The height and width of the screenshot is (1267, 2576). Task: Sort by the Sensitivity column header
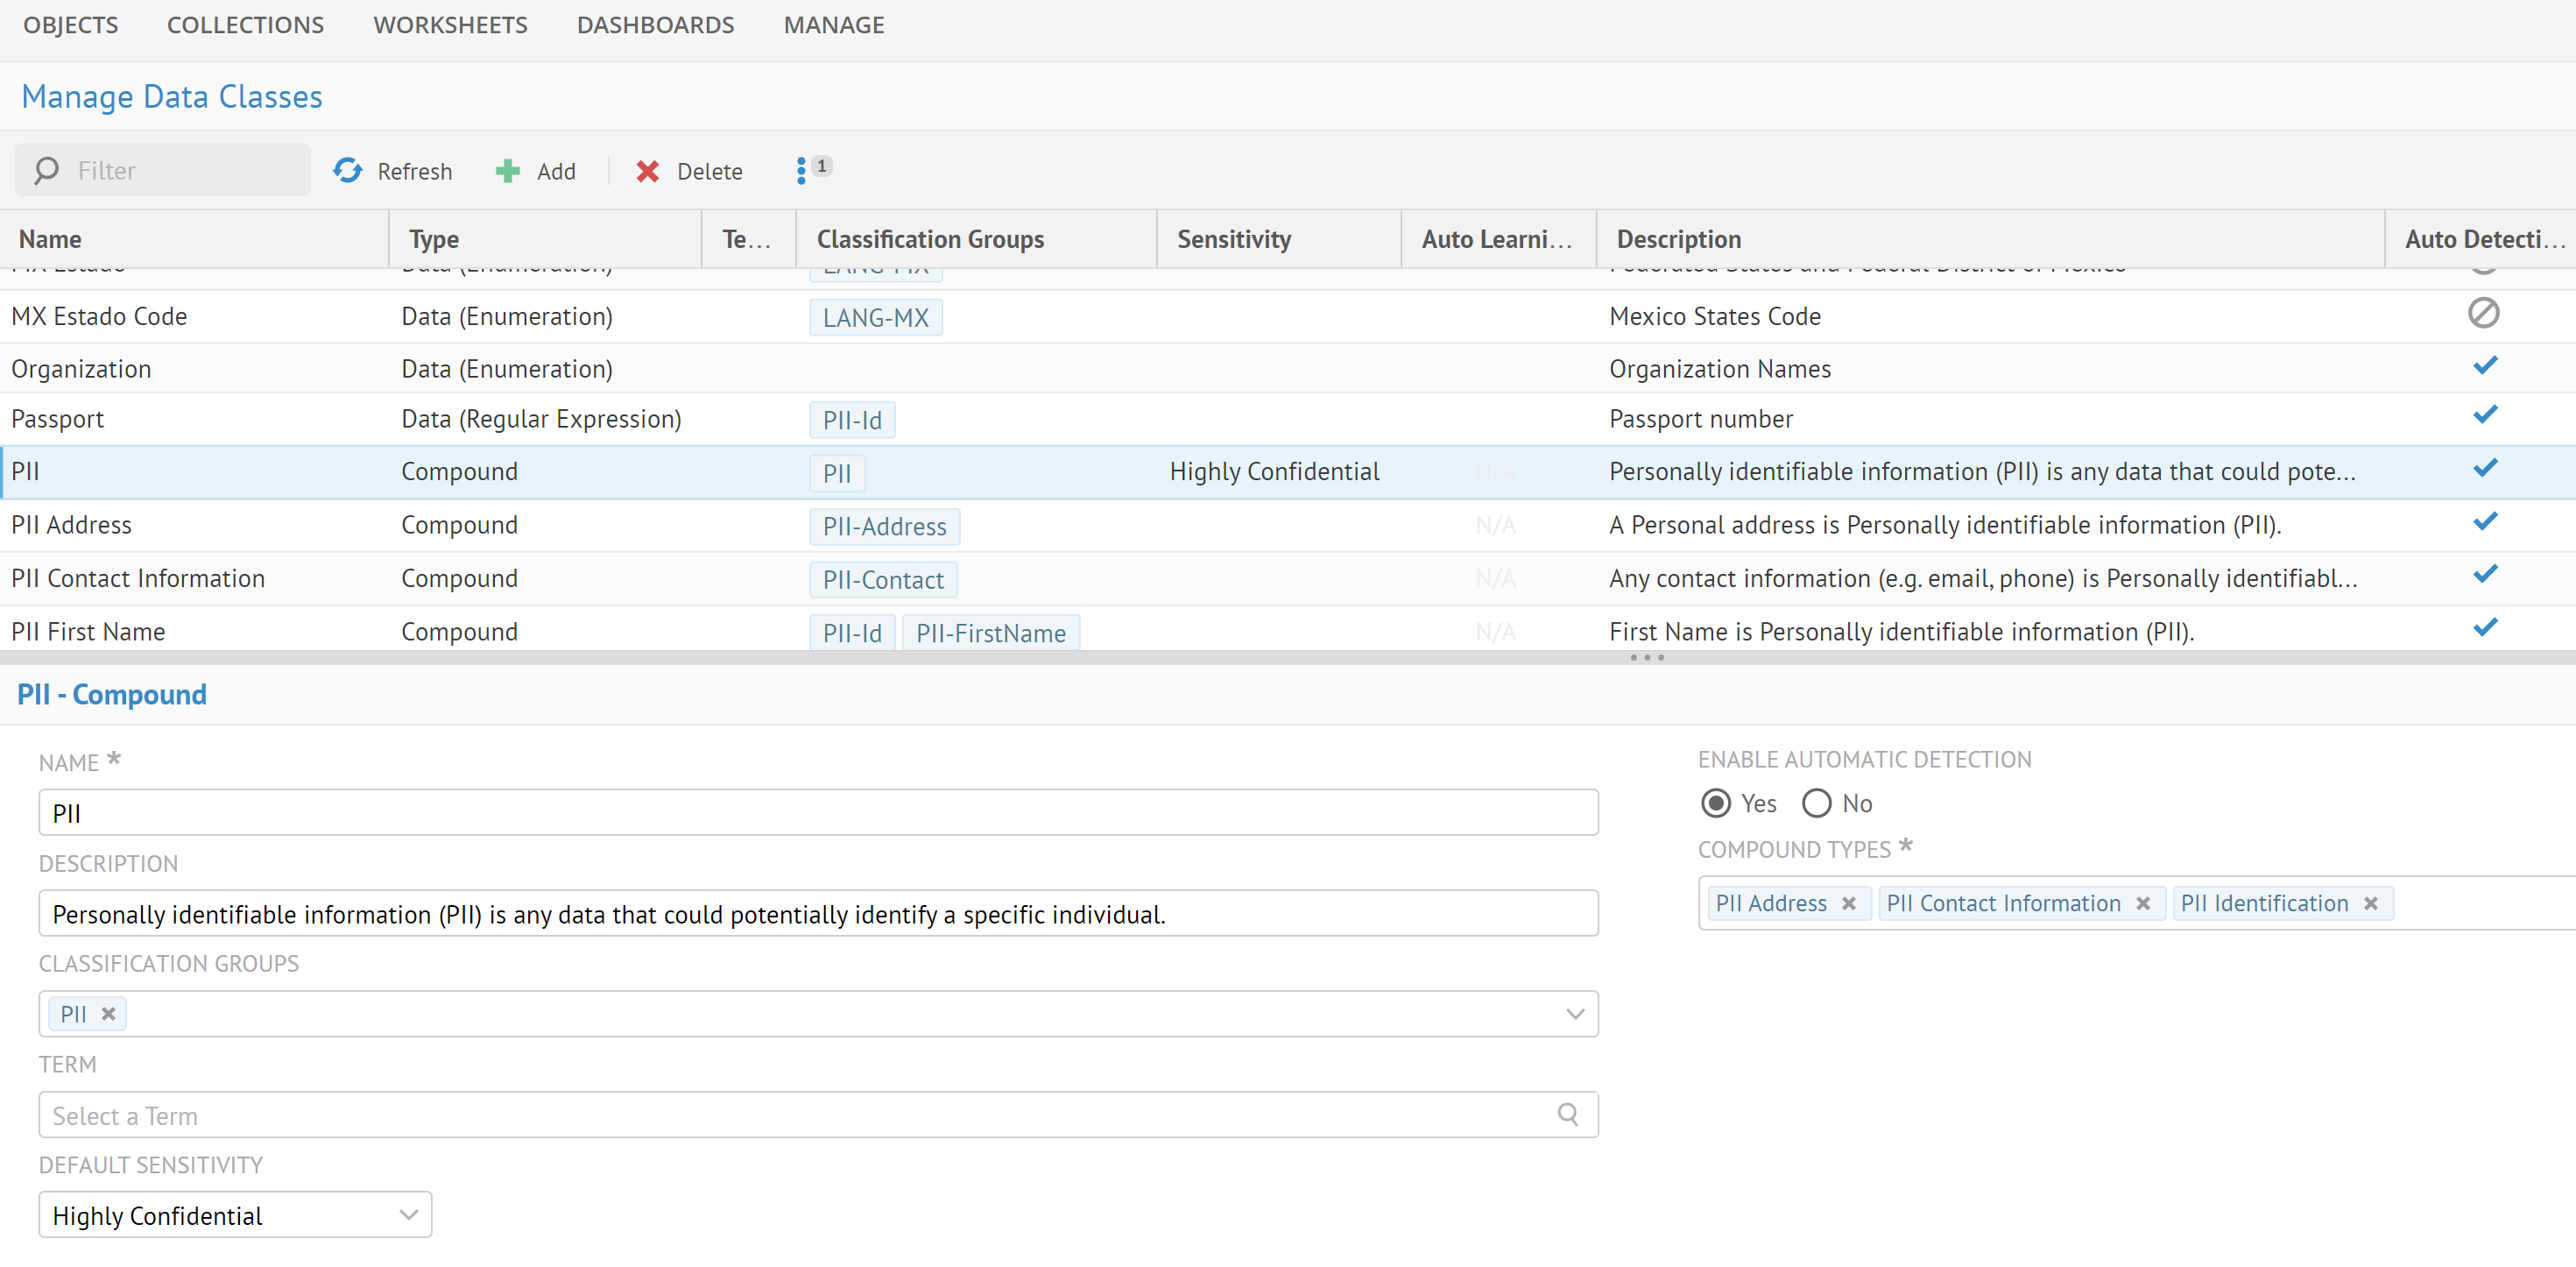1233,239
